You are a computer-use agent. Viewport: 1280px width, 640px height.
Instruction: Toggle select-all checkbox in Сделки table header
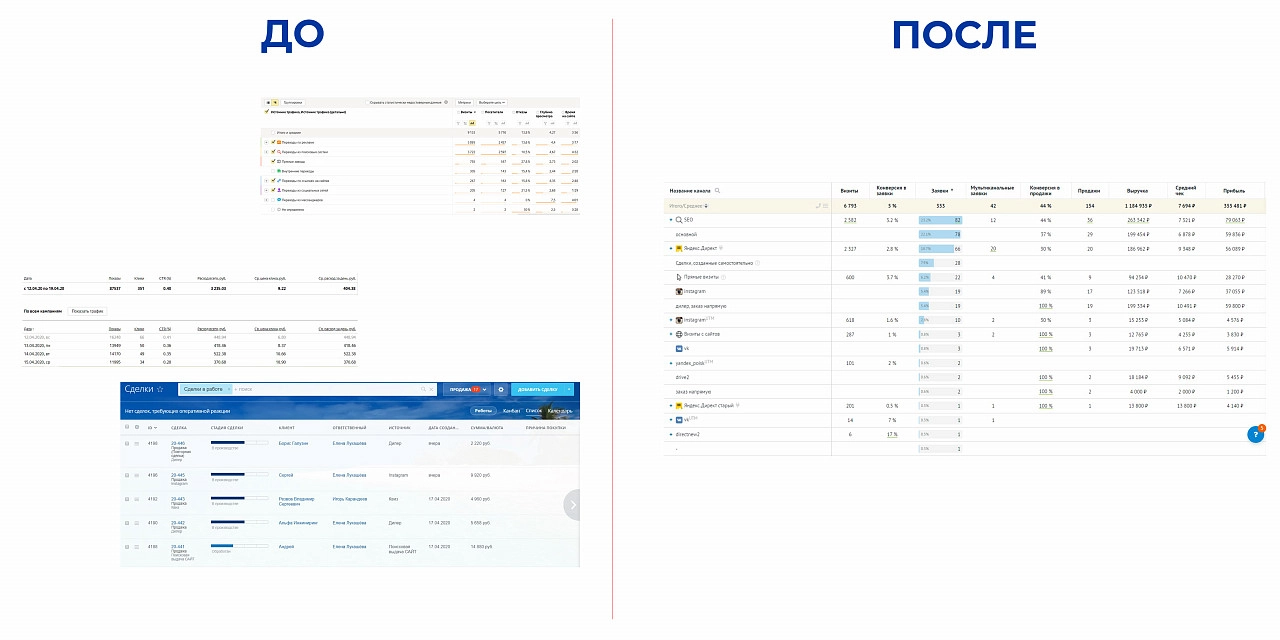[x=127, y=427]
